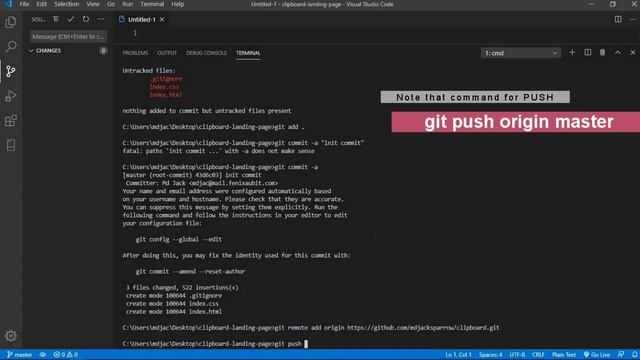Viewport: 640px width, 360px height.
Task: Open the Explorer view in activity bar
Action: (x=11, y=22)
